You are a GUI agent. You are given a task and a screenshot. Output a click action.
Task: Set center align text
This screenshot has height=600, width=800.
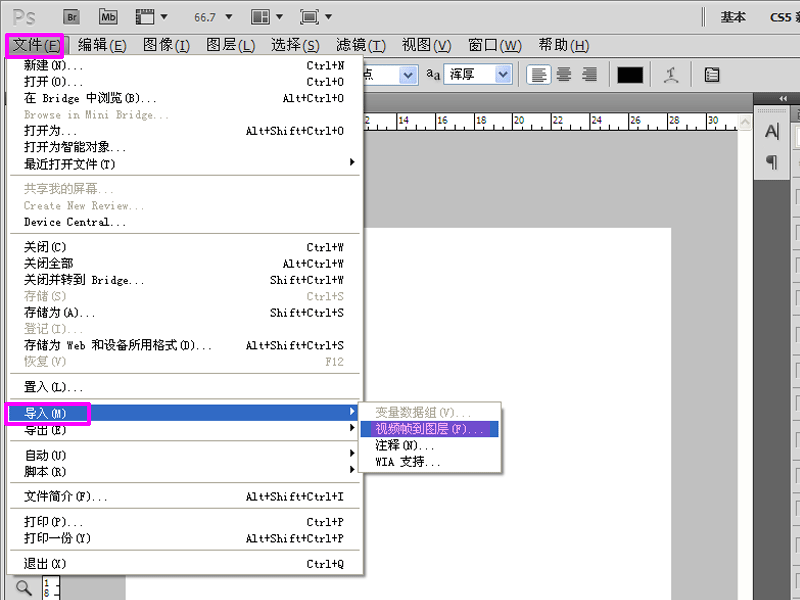[x=564, y=75]
